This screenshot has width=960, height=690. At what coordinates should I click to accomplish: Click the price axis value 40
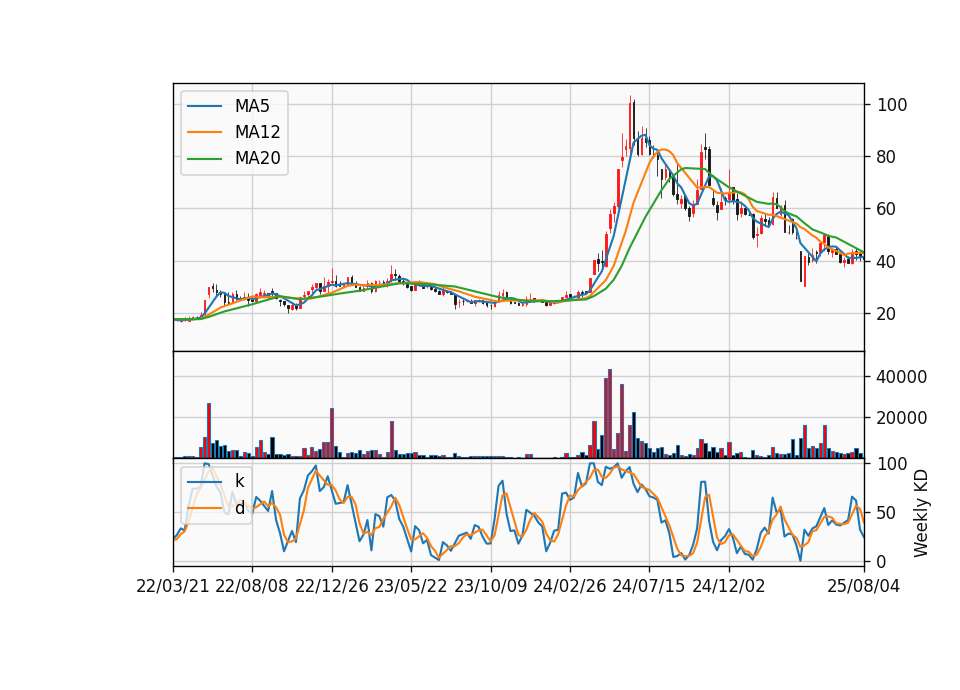pos(887,261)
